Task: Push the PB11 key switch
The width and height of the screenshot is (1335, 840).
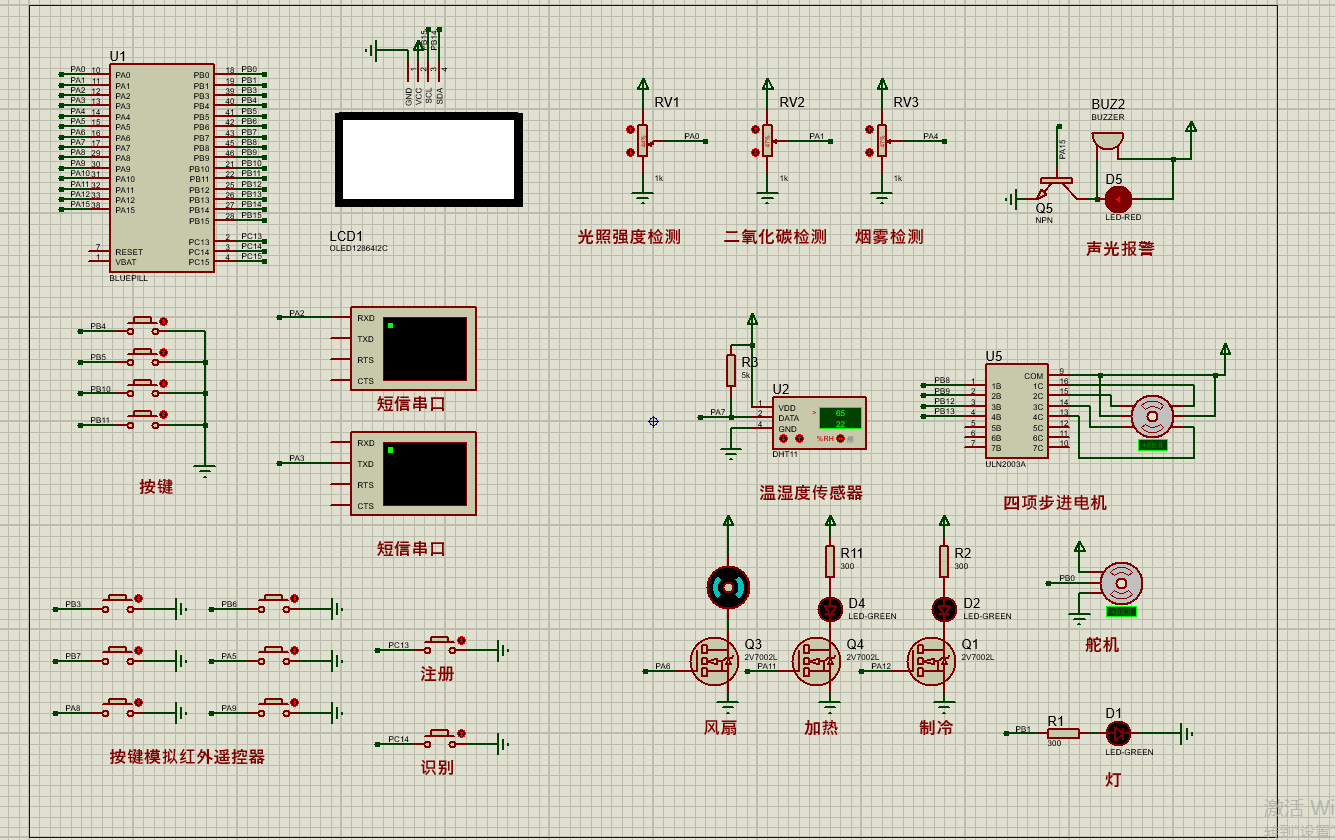Action: [141, 418]
